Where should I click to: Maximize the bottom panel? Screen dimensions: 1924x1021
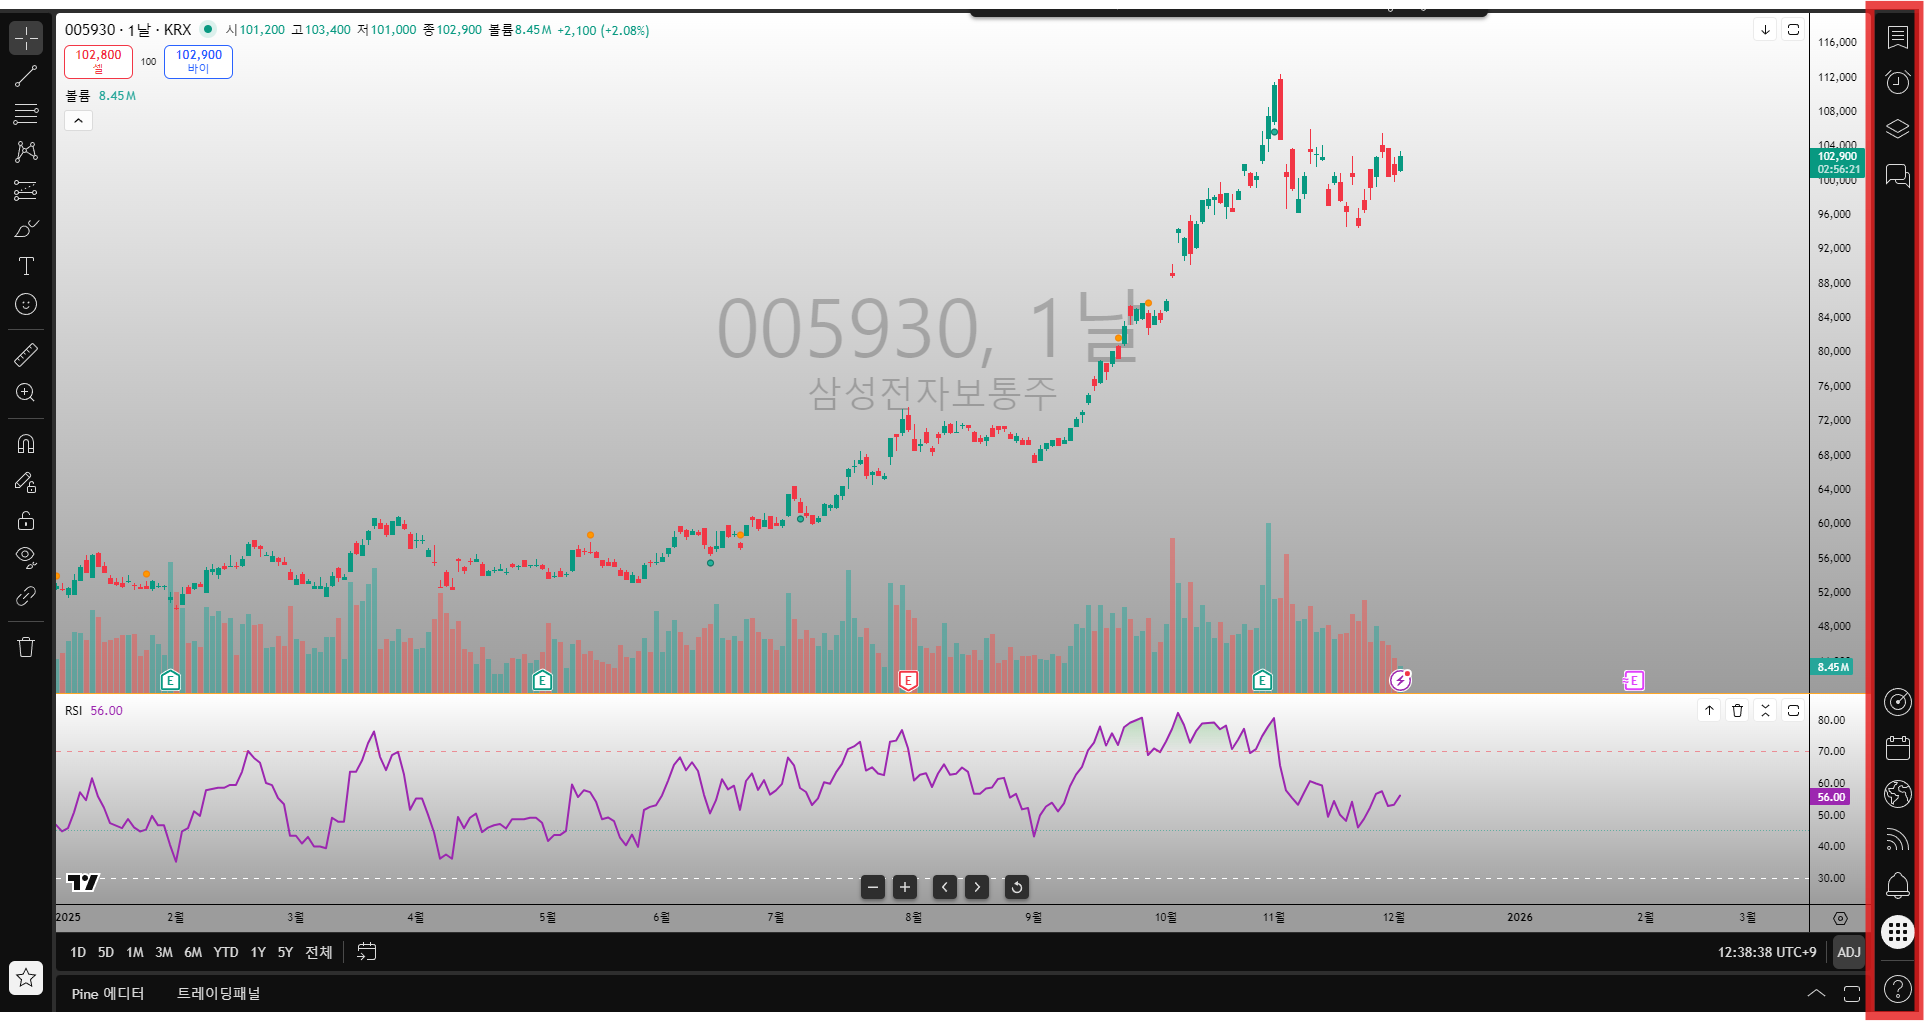tap(1852, 993)
